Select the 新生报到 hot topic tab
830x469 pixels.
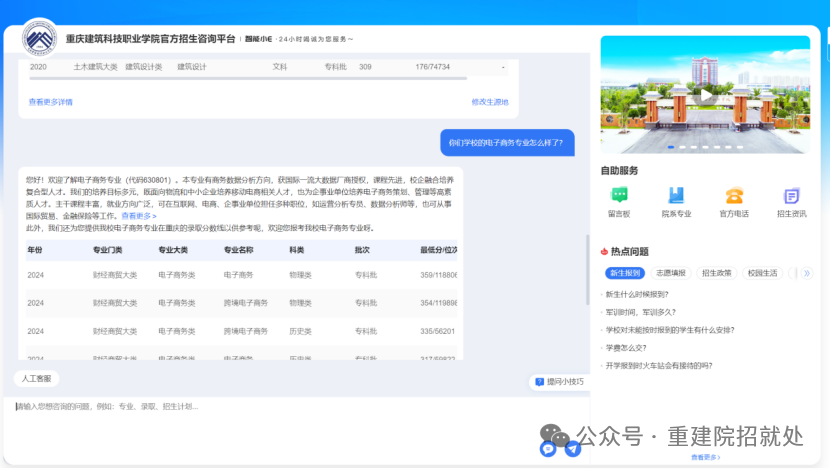[x=624, y=272]
